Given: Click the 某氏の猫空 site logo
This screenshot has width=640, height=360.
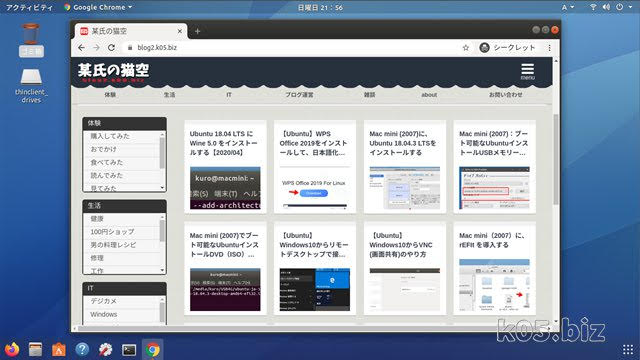Looking at the screenshot, I should click(113, 73).
